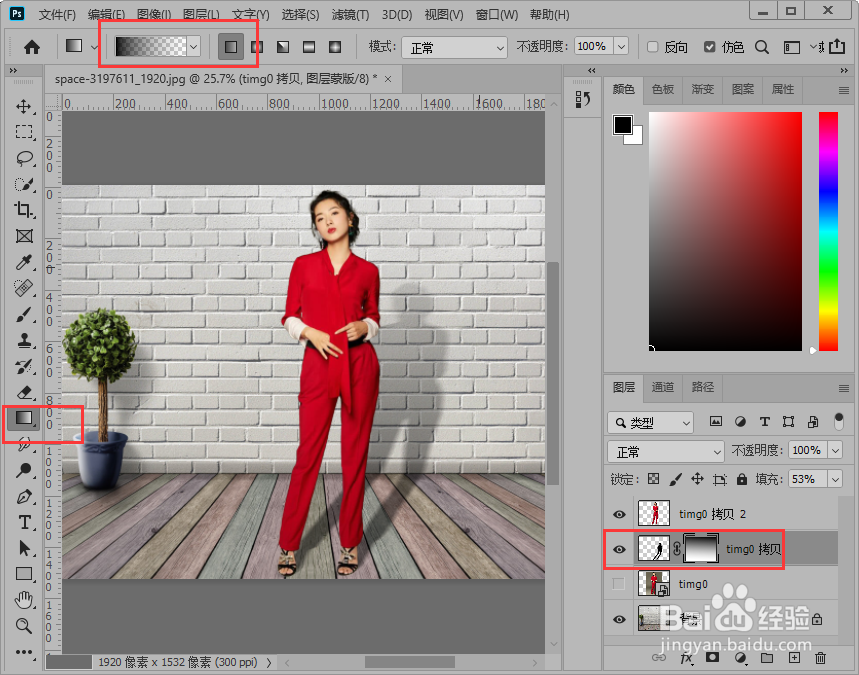This screenshot has width=859, height=675.
Task: Toggle lock all on layer
Action: [x=742, y=479]
